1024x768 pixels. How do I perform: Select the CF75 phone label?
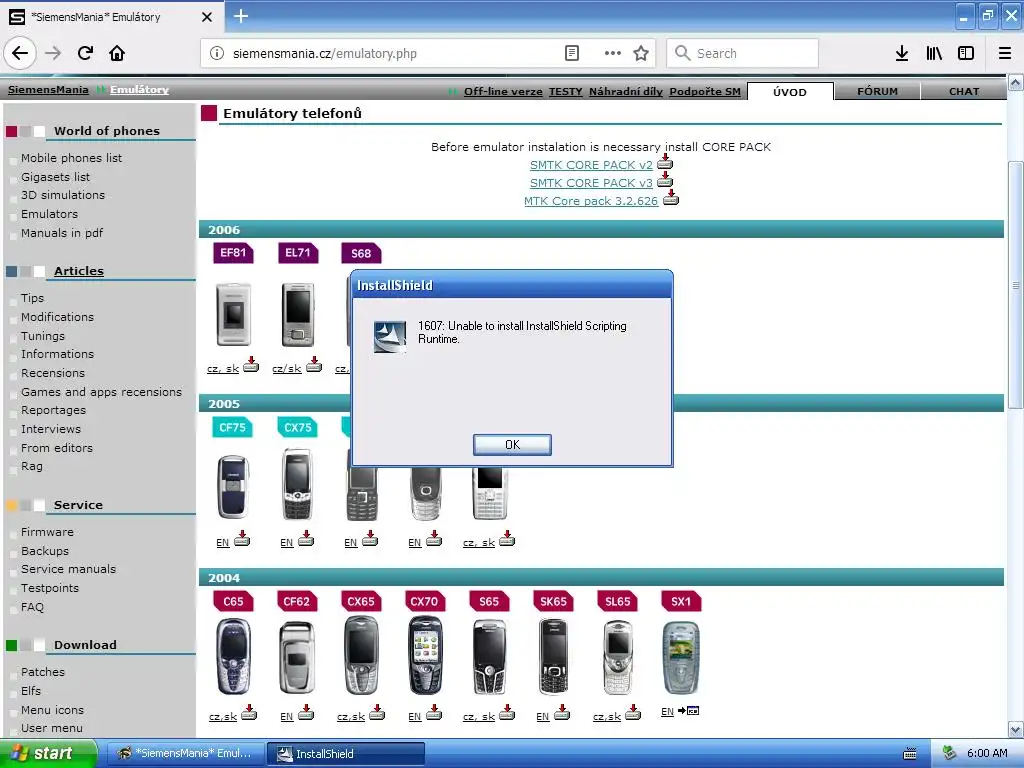click(x=232, y=427)
